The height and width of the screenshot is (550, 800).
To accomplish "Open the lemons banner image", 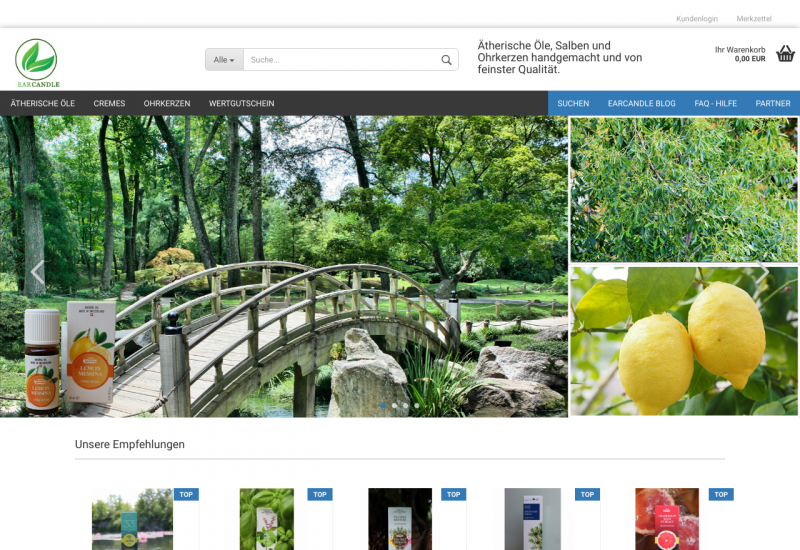I will pyautogui.click(x=684, y=341).
